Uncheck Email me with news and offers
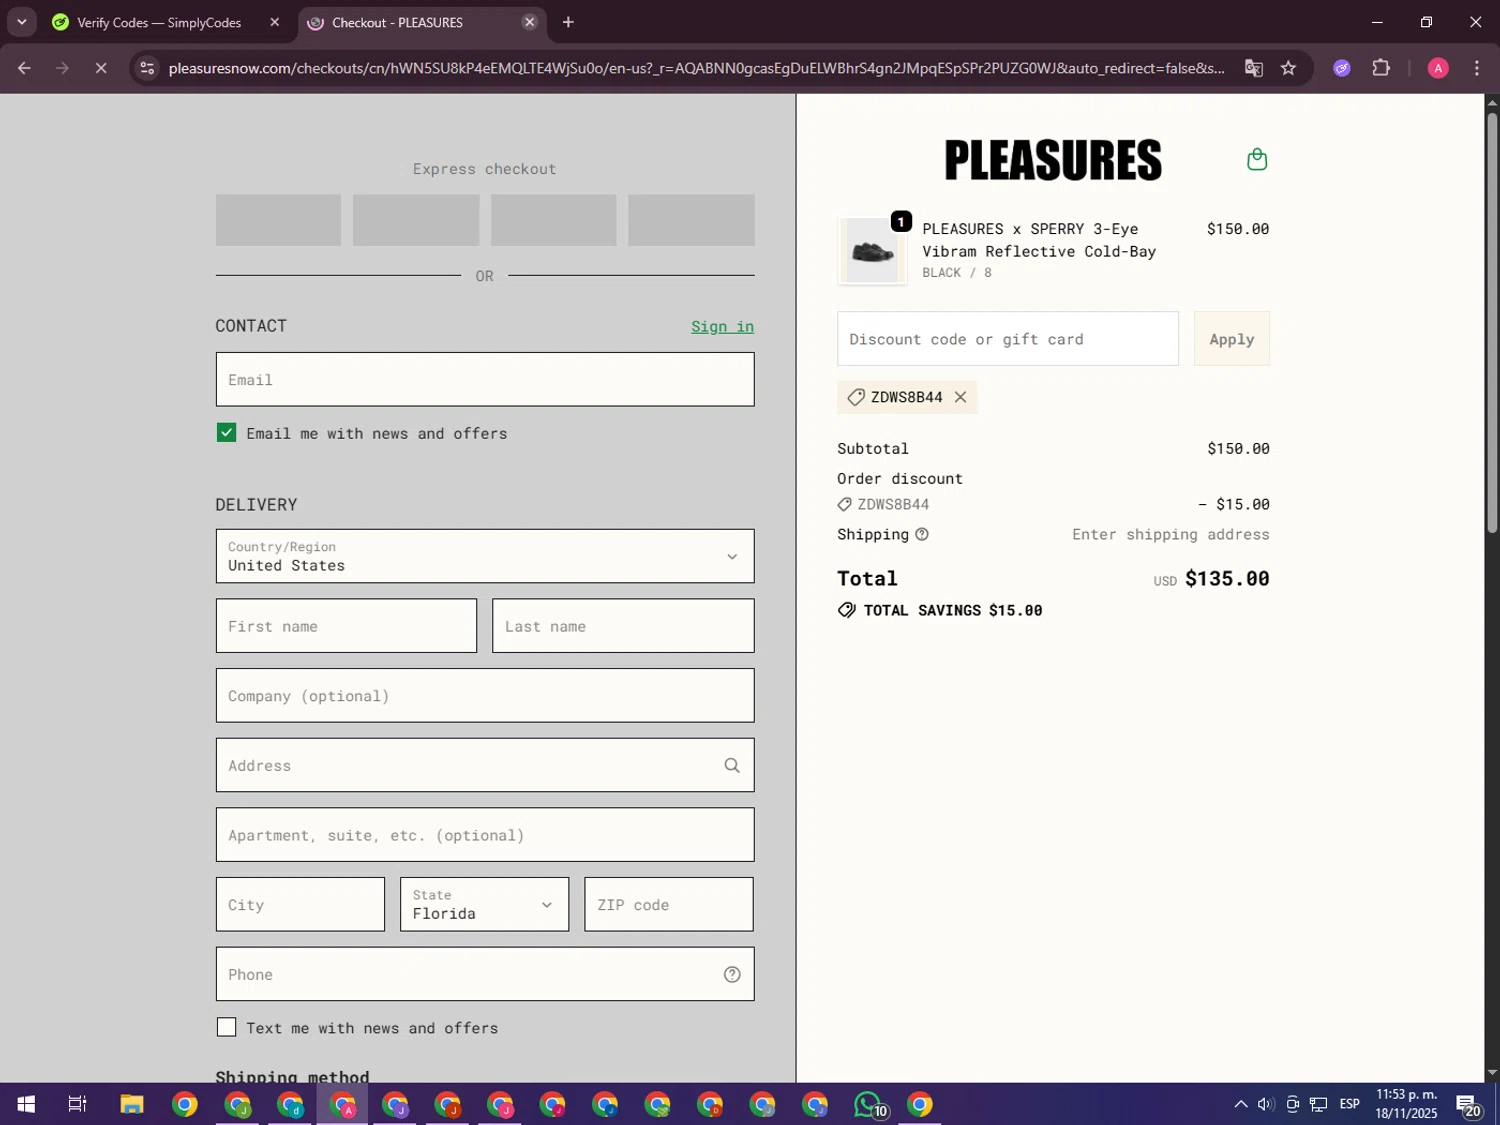The image size is (1500, 1125). point(226,433)
